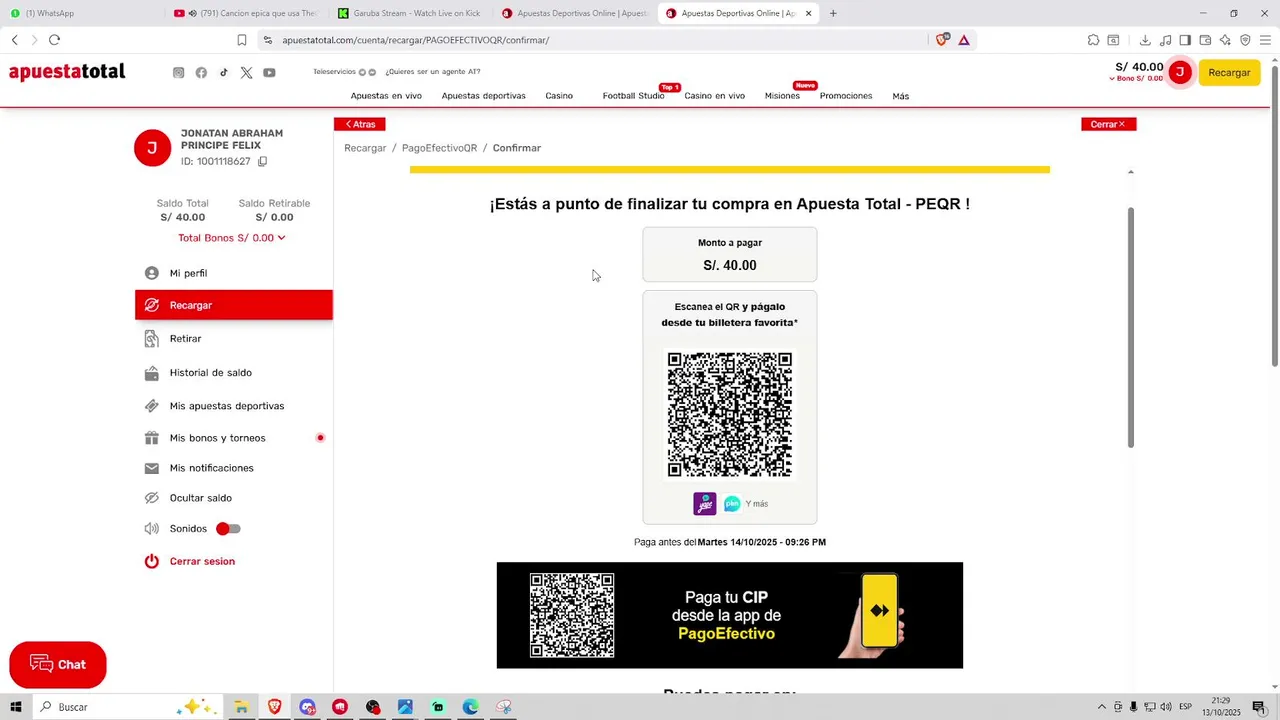
Task: Click the red Atras button
Action: tap(360, 124)
